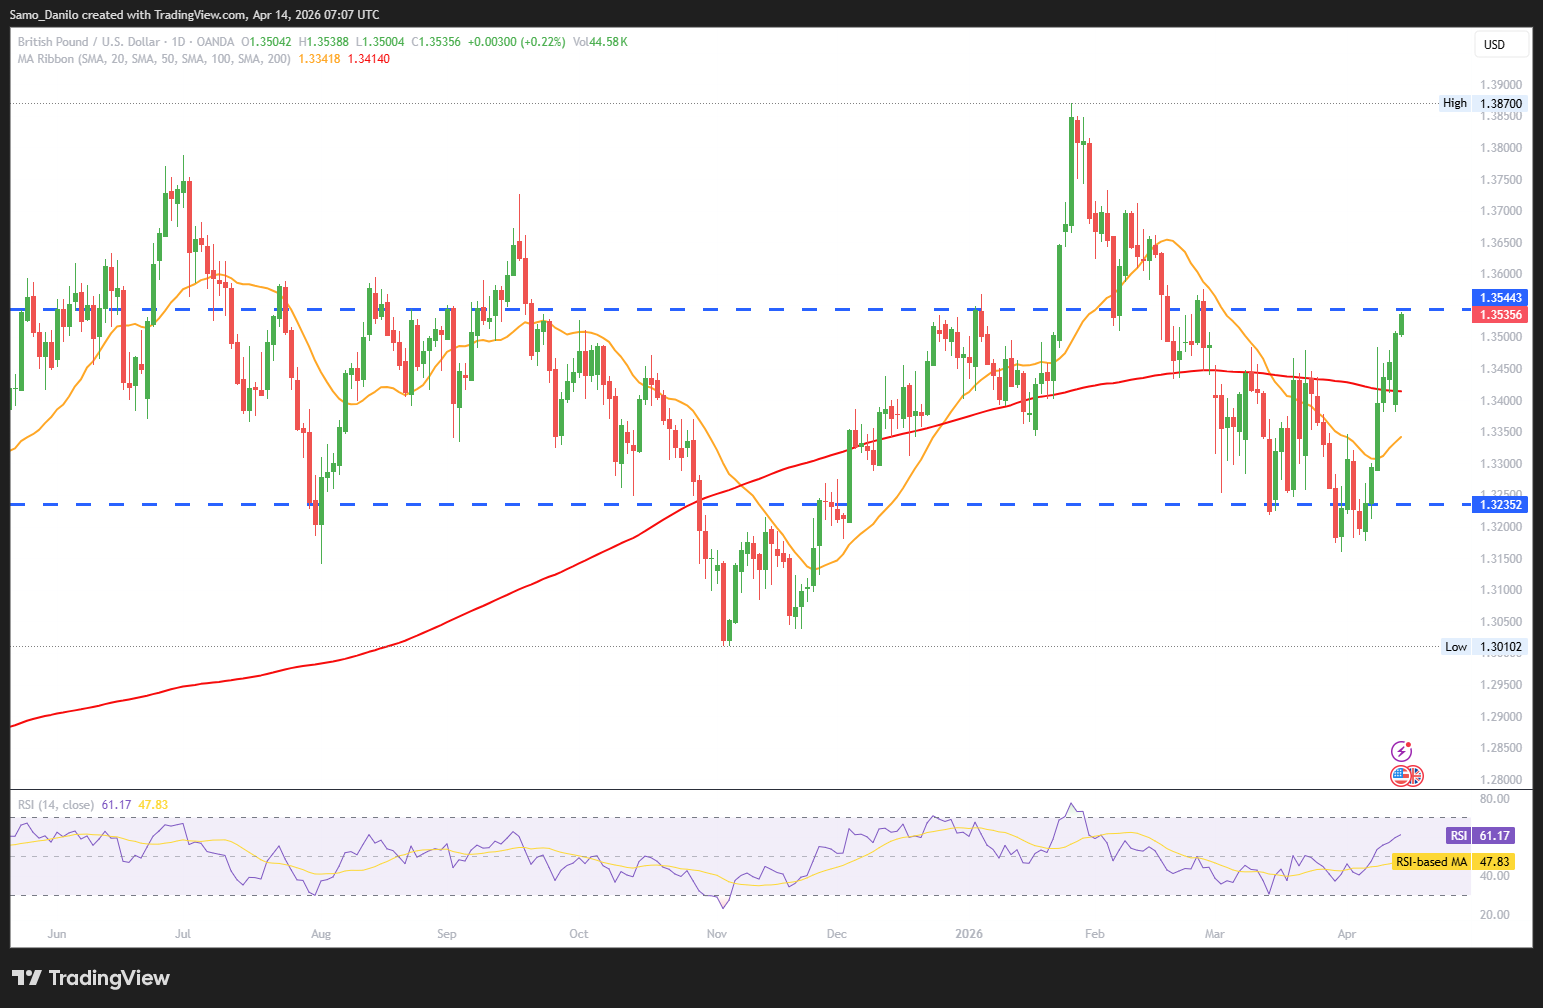The image size is (1543, 1008).
Task: Click the purple RSI 61.17 value label
Action: (1480, 836)
